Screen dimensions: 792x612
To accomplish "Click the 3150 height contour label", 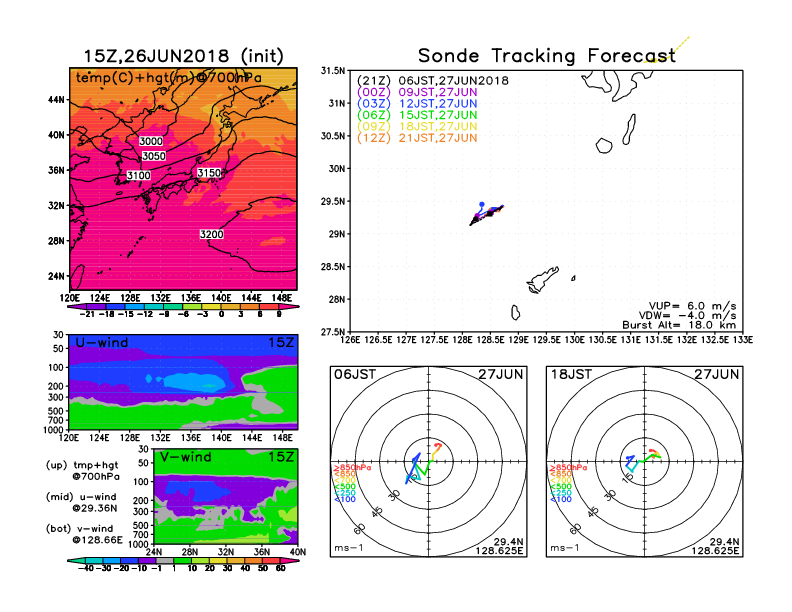I will point(209,174).
